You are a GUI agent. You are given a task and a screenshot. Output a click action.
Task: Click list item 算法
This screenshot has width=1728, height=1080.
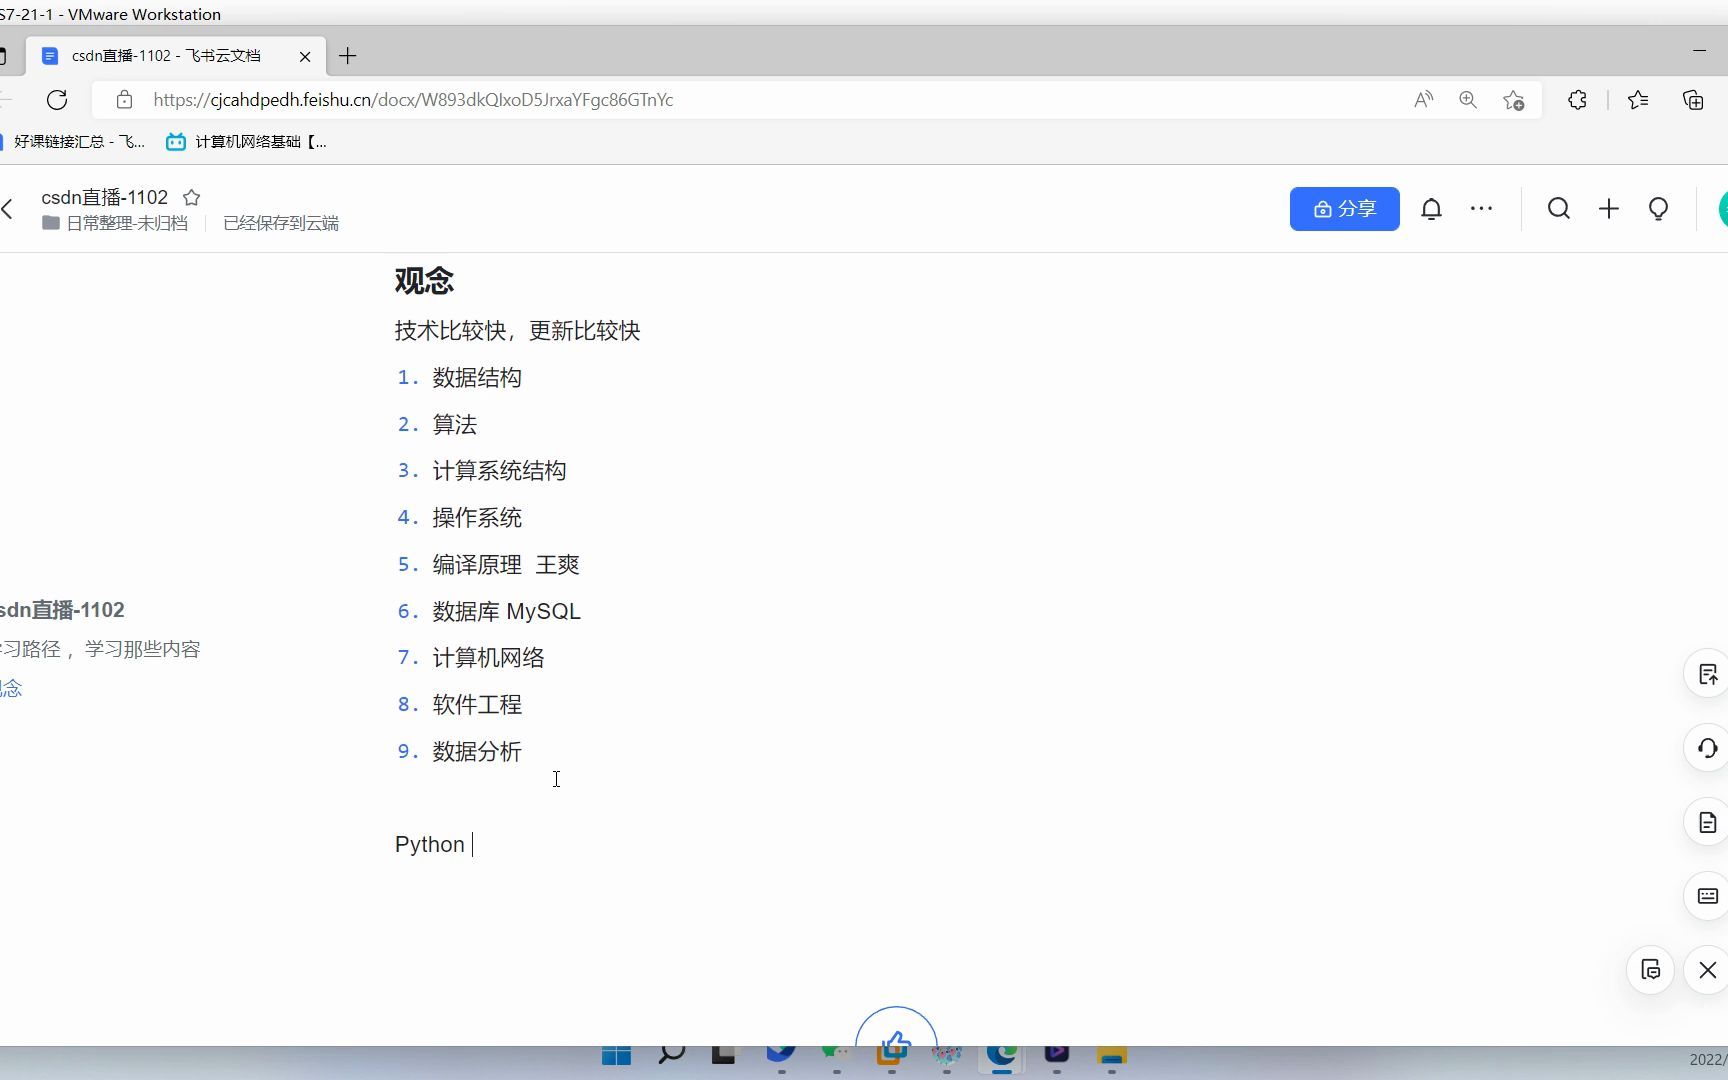[x=455, y=425]
